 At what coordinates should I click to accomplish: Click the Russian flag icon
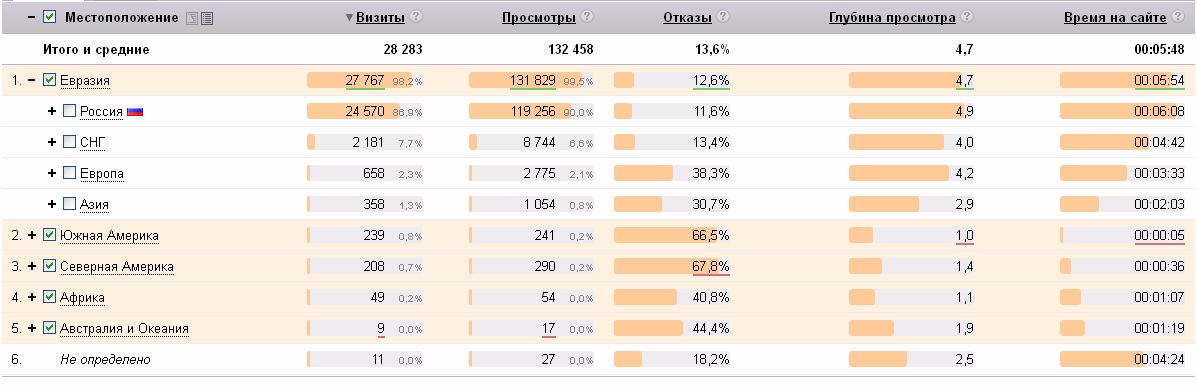tap(135, 112)
